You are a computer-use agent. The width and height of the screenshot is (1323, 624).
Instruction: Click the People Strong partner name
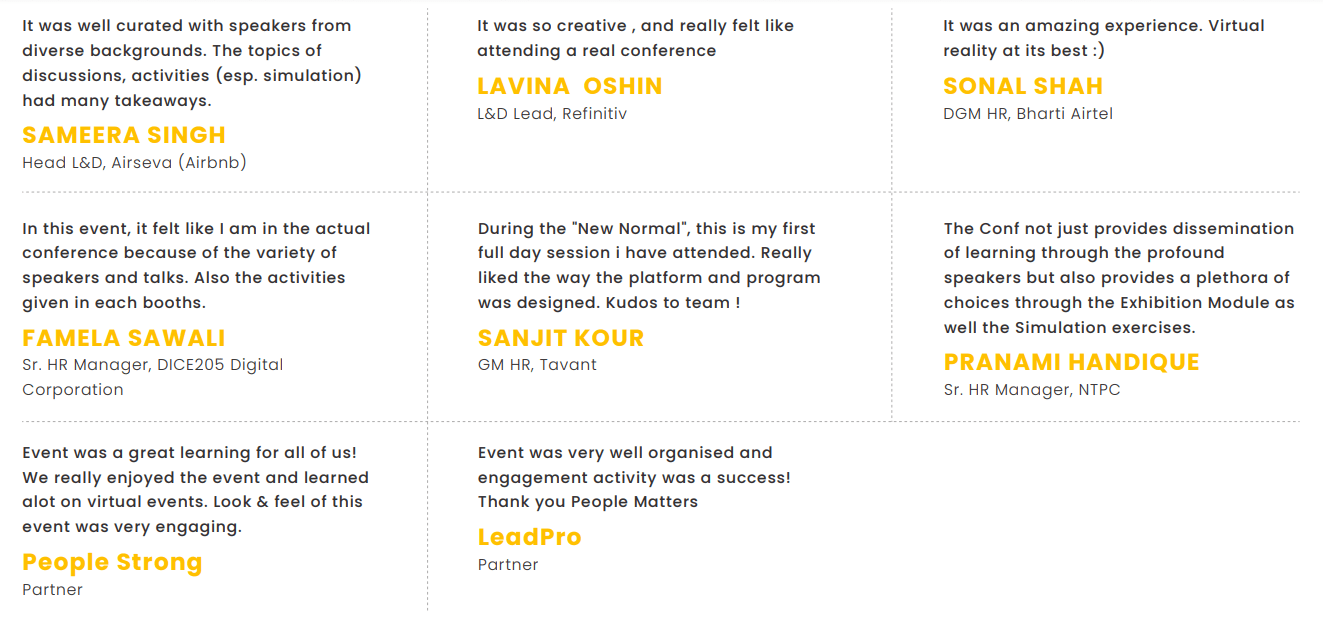112,562
